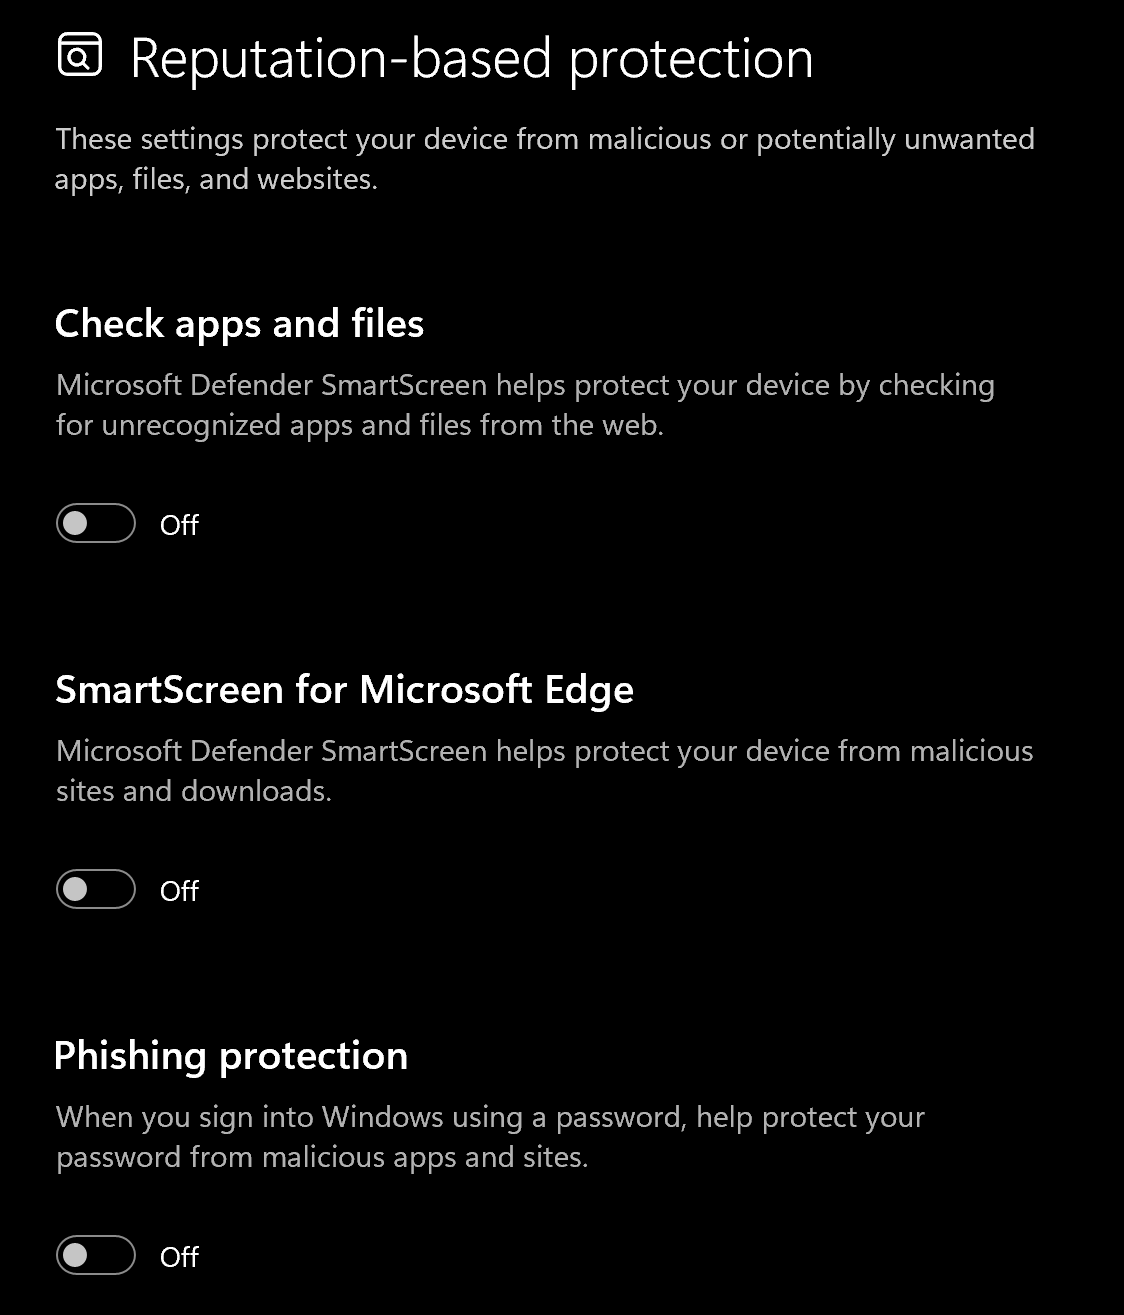Viewport: 1124px width, 1315px height.
Task: Click "These settings protect your device" intro line
Action: pos(545,139)
